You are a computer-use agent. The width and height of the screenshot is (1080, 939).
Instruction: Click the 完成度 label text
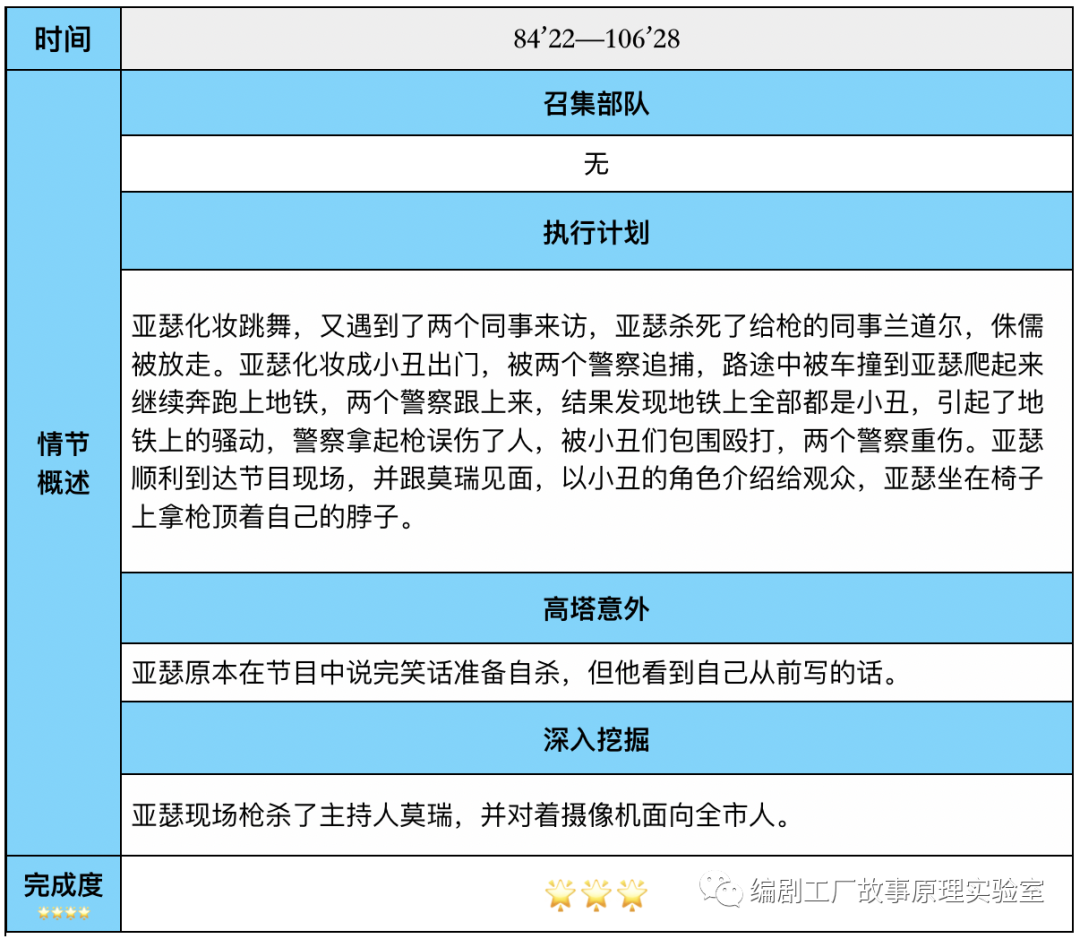[x=63, y=885]
